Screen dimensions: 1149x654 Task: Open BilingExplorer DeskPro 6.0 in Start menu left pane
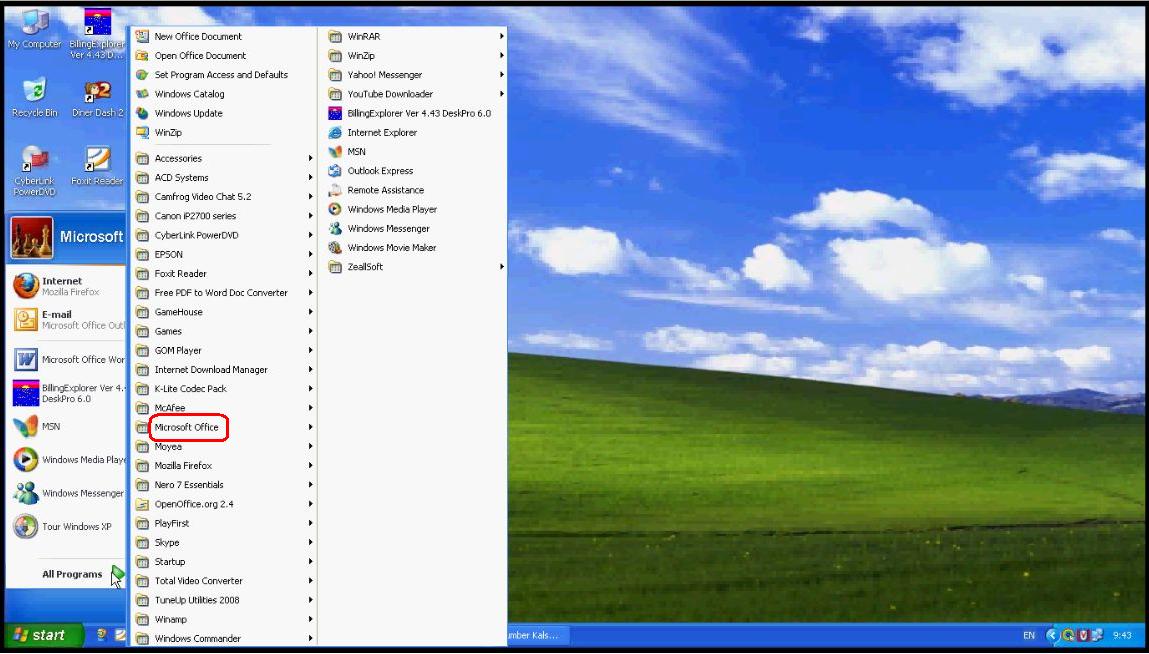coord(67,393)
